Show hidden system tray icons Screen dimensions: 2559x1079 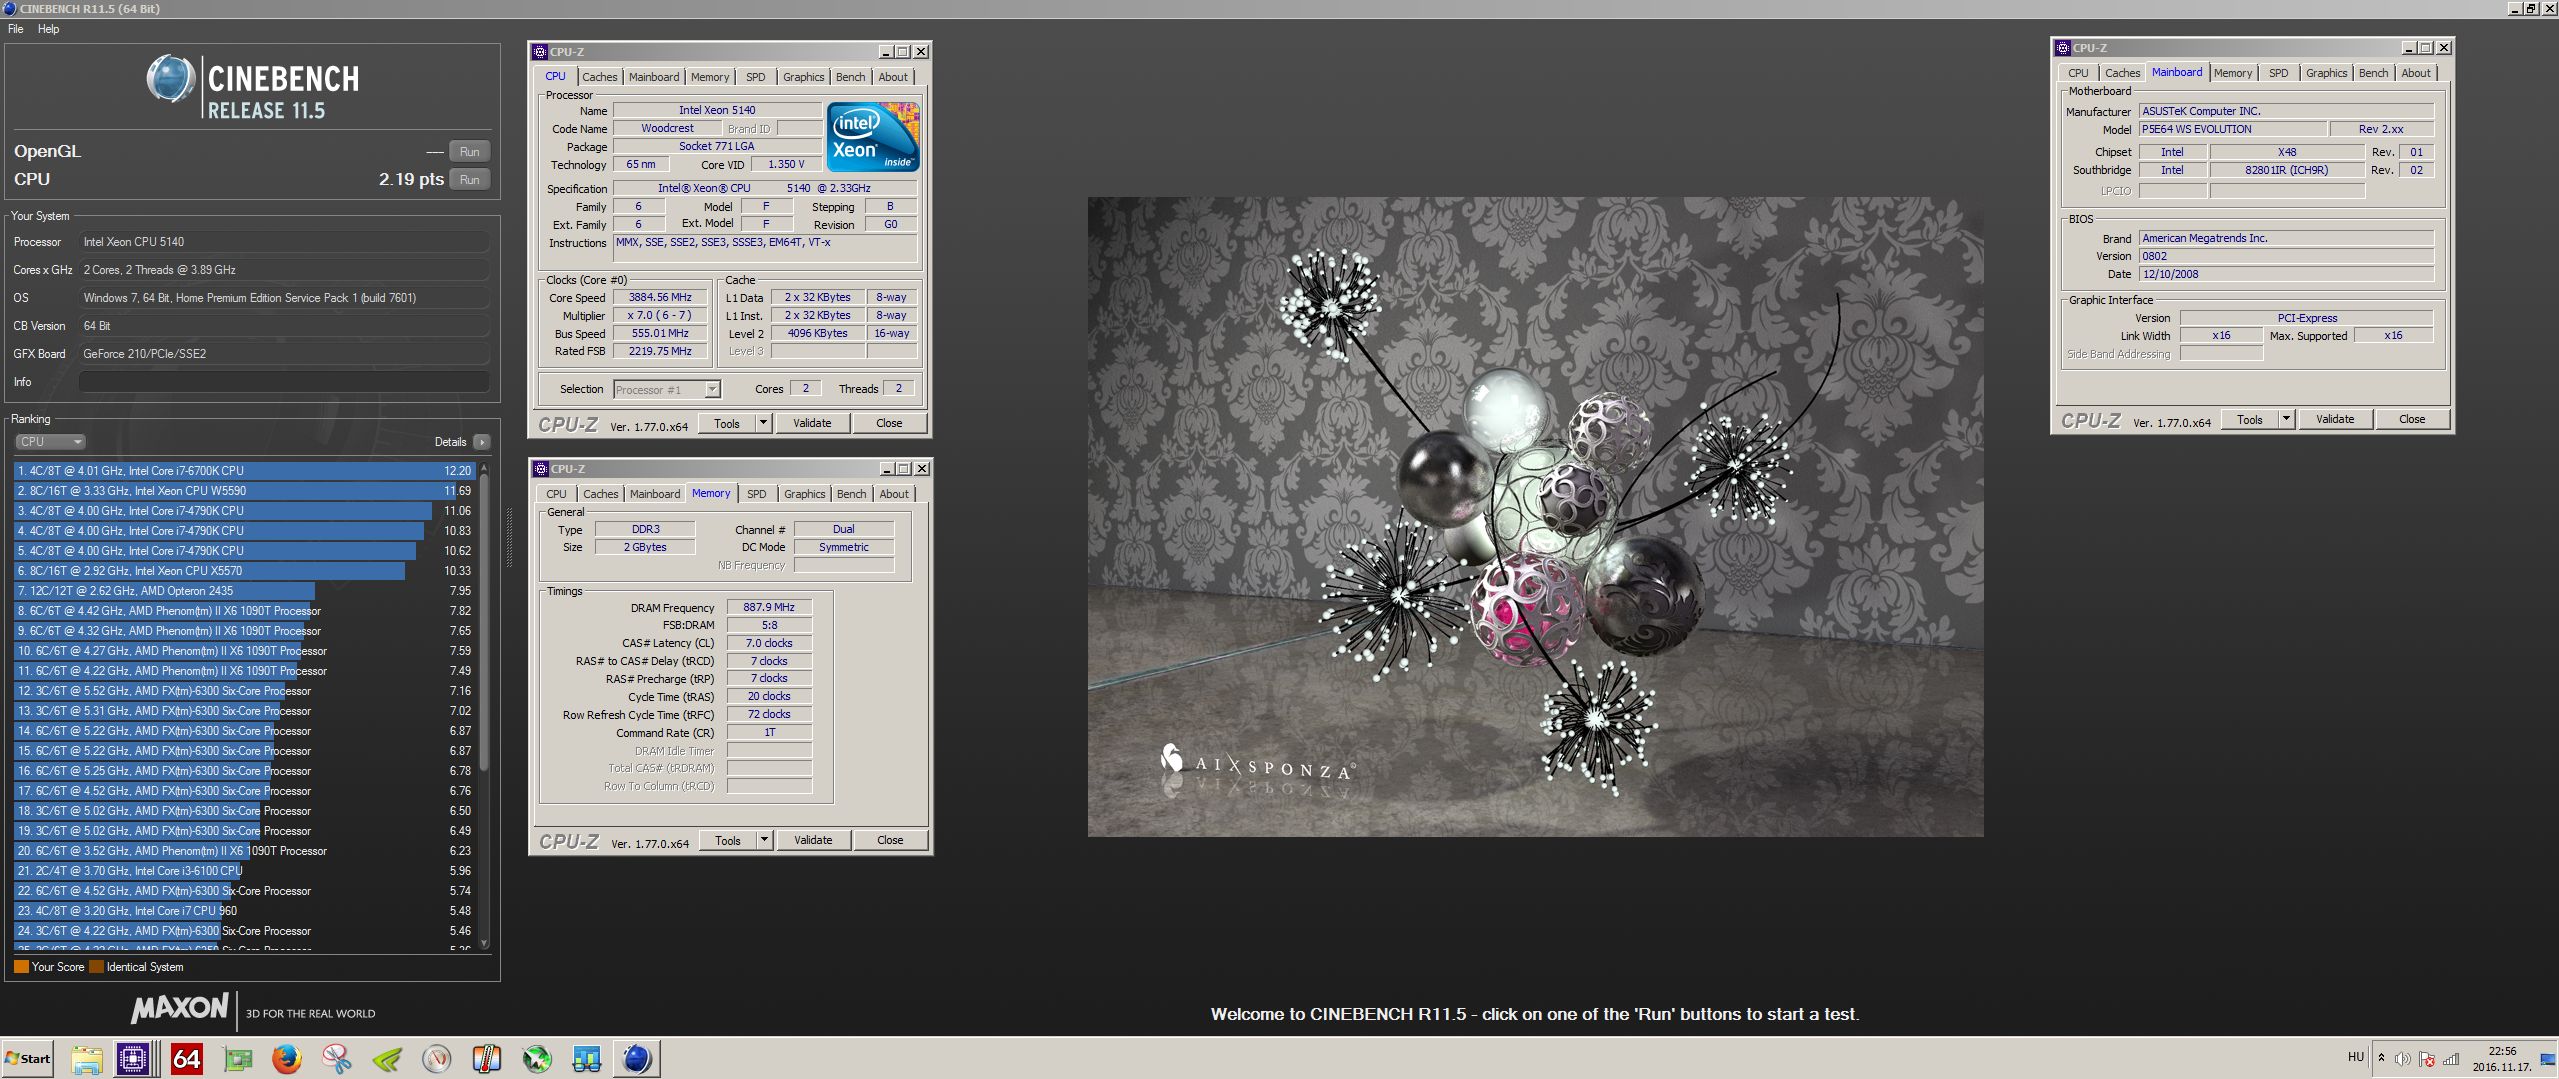click(2381, 1058)
